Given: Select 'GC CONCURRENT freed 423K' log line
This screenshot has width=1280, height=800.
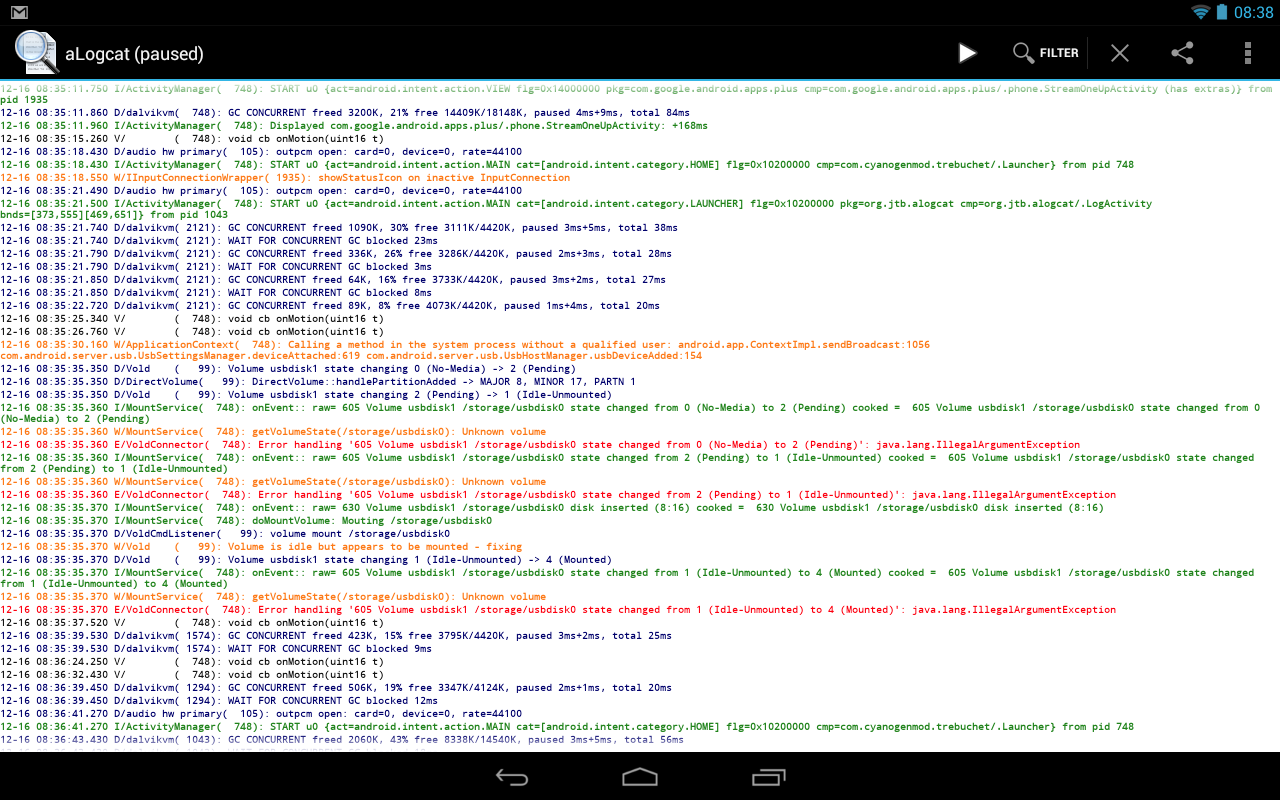Looking at the screenshot, I should (x=336, y=636).
